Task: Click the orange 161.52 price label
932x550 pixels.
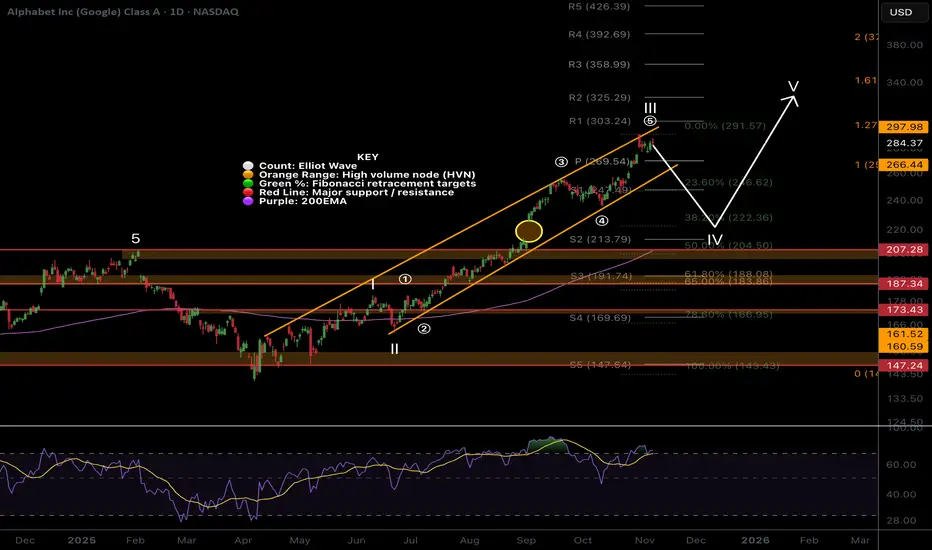Action: tap(904, 334)
